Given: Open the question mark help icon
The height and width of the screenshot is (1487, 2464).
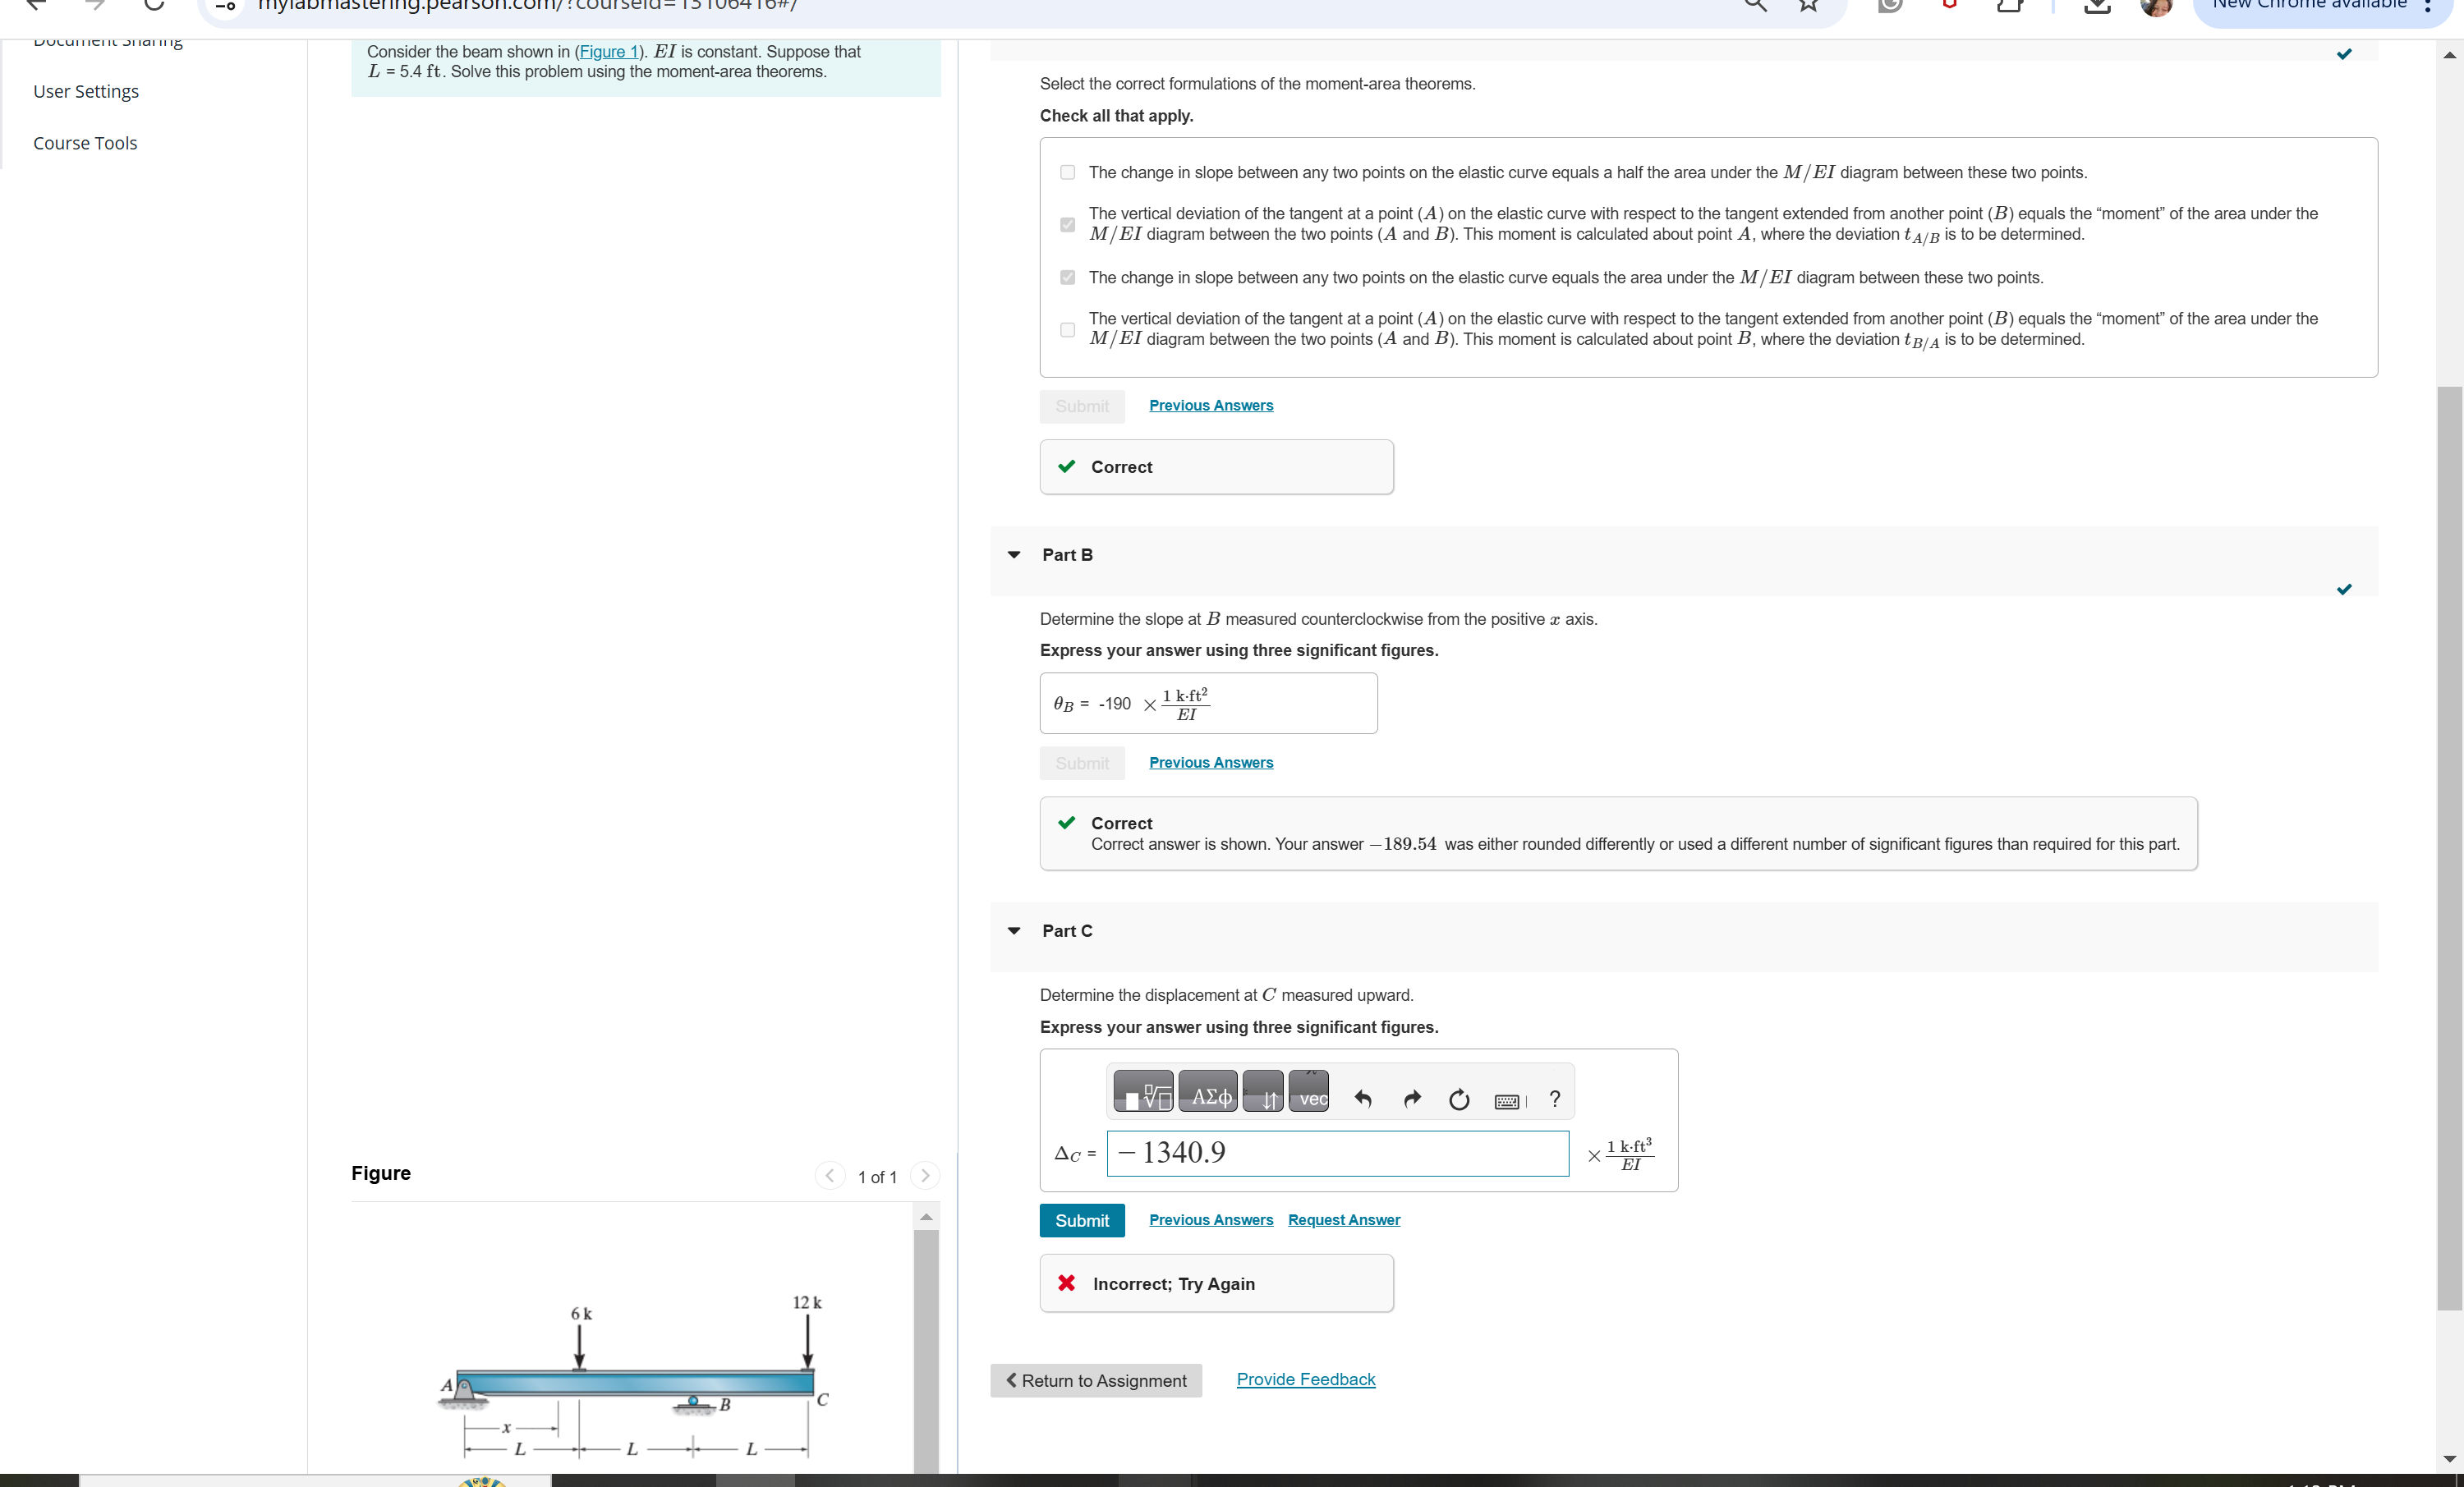Looking at the screenshot, I should tap(1554, 1099).
